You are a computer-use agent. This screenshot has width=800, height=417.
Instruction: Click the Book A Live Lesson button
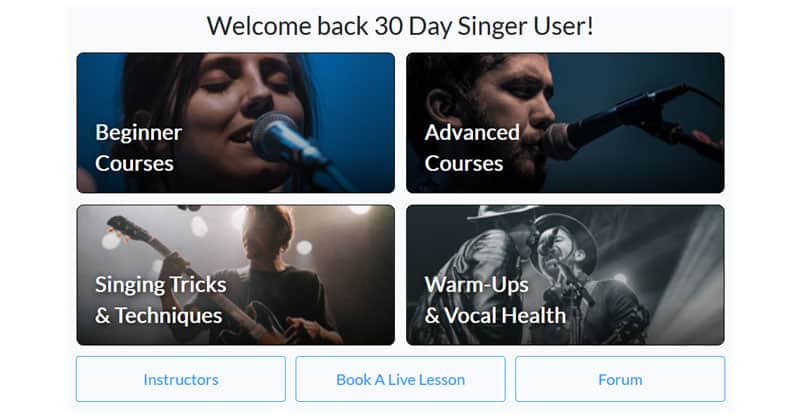click(400, 379)
